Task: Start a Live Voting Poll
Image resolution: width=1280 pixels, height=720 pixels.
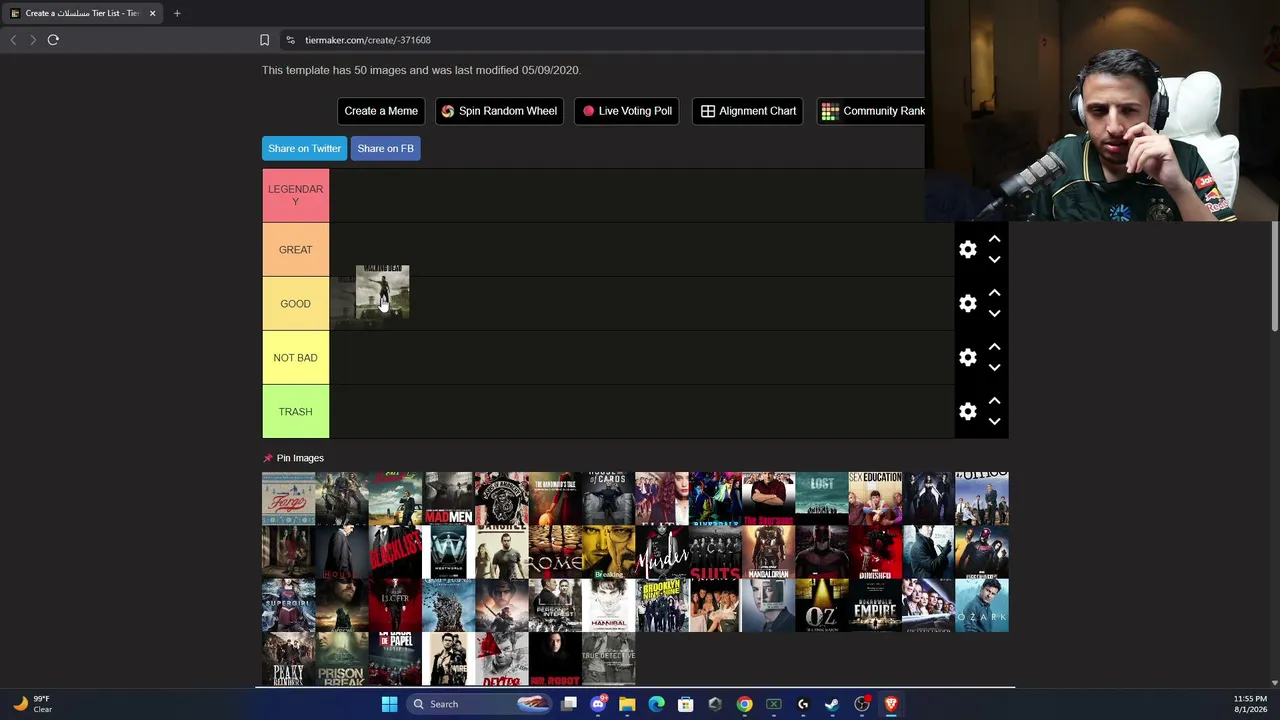Action: [627, 111]
